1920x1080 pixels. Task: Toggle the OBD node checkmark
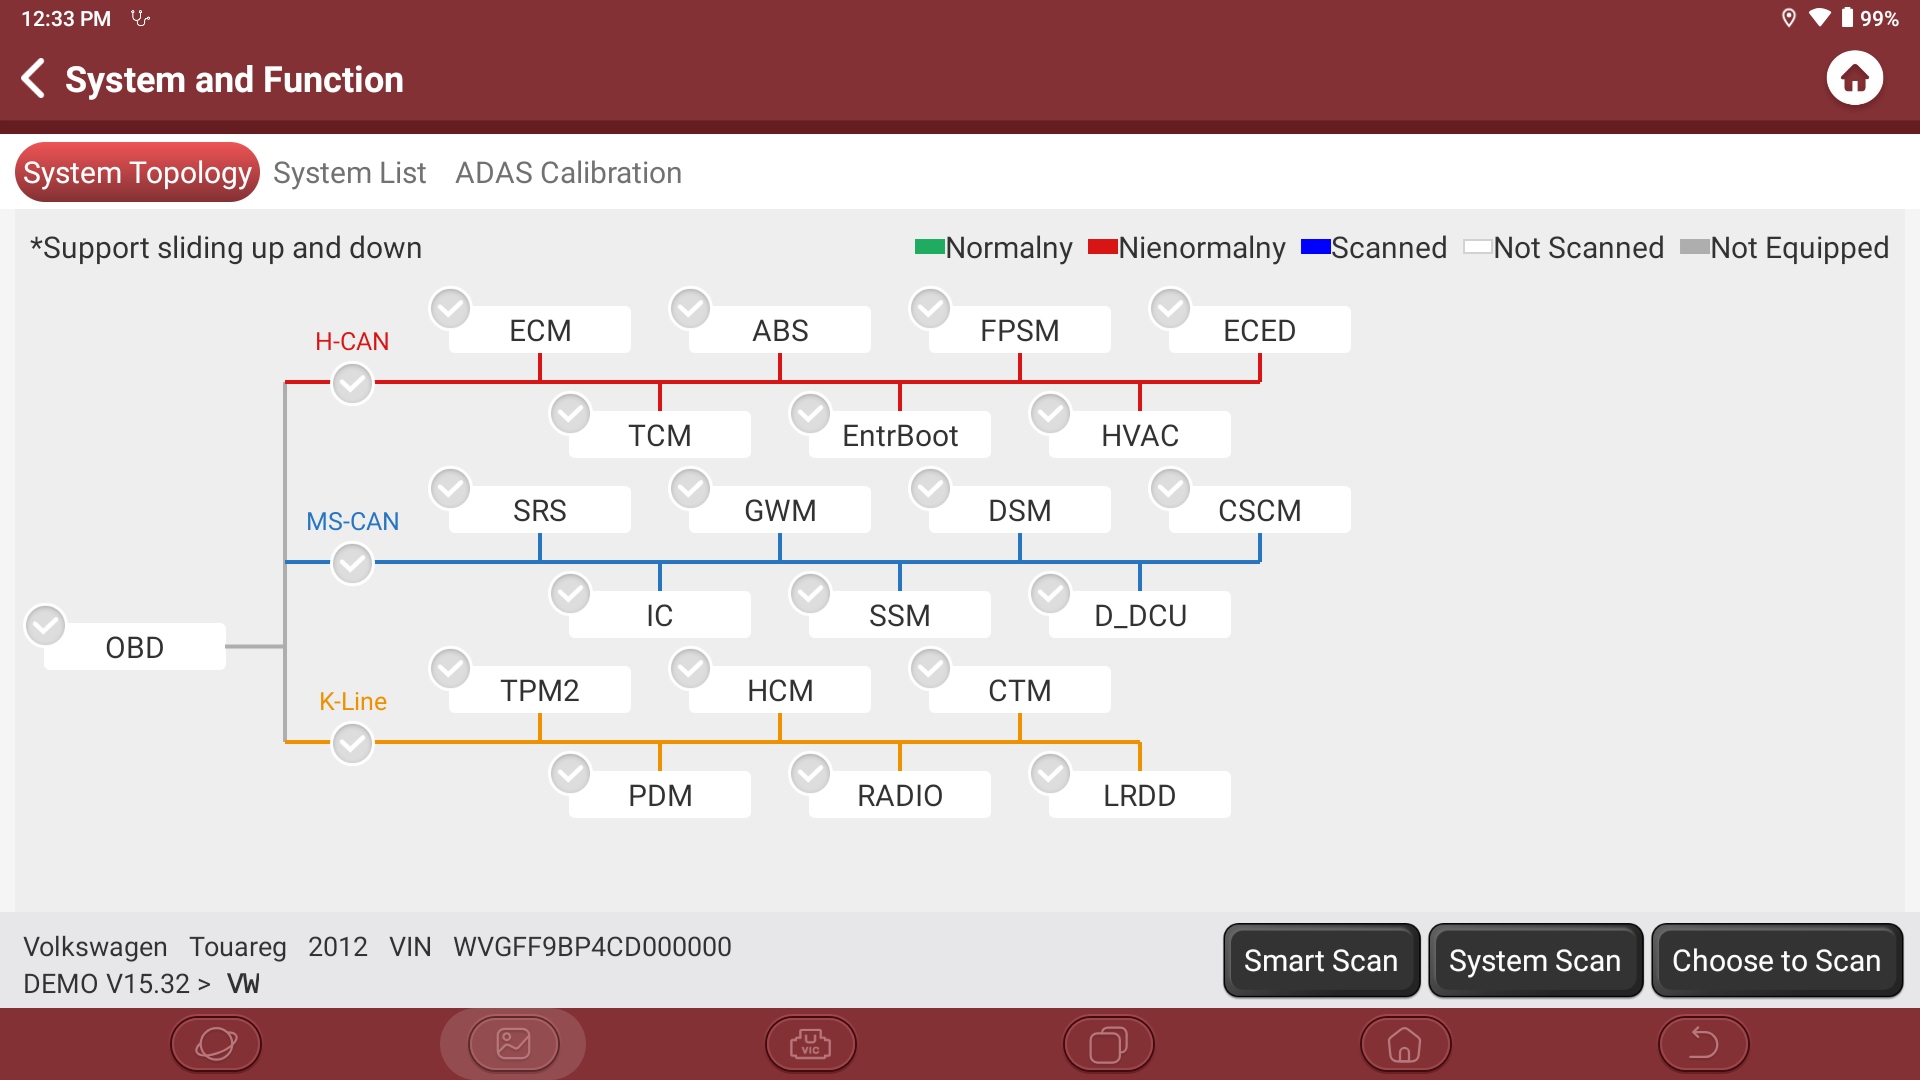pos(45,626)
